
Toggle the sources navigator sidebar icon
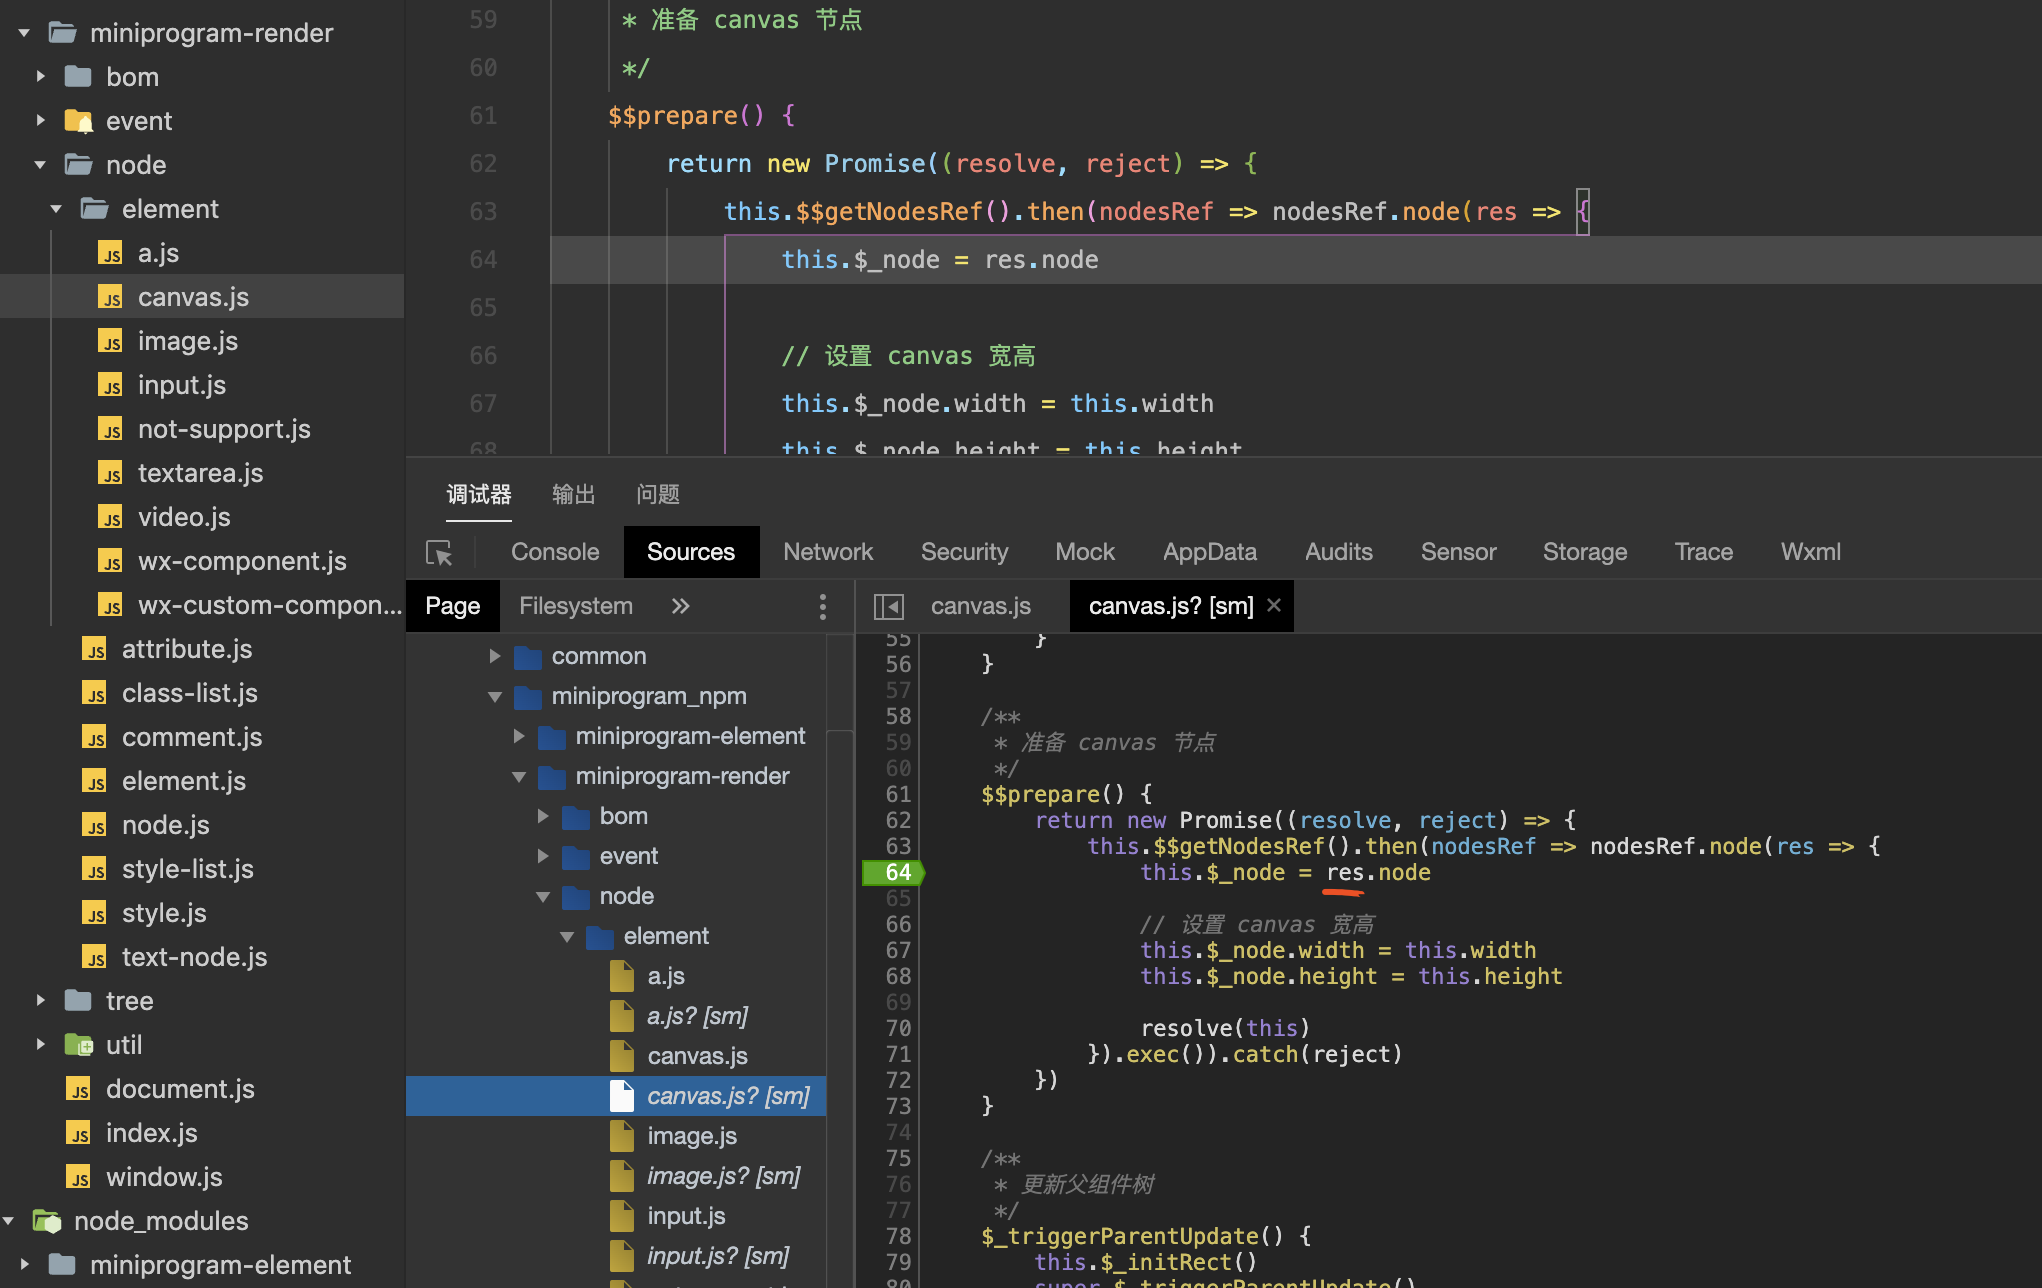coord(888,607)
